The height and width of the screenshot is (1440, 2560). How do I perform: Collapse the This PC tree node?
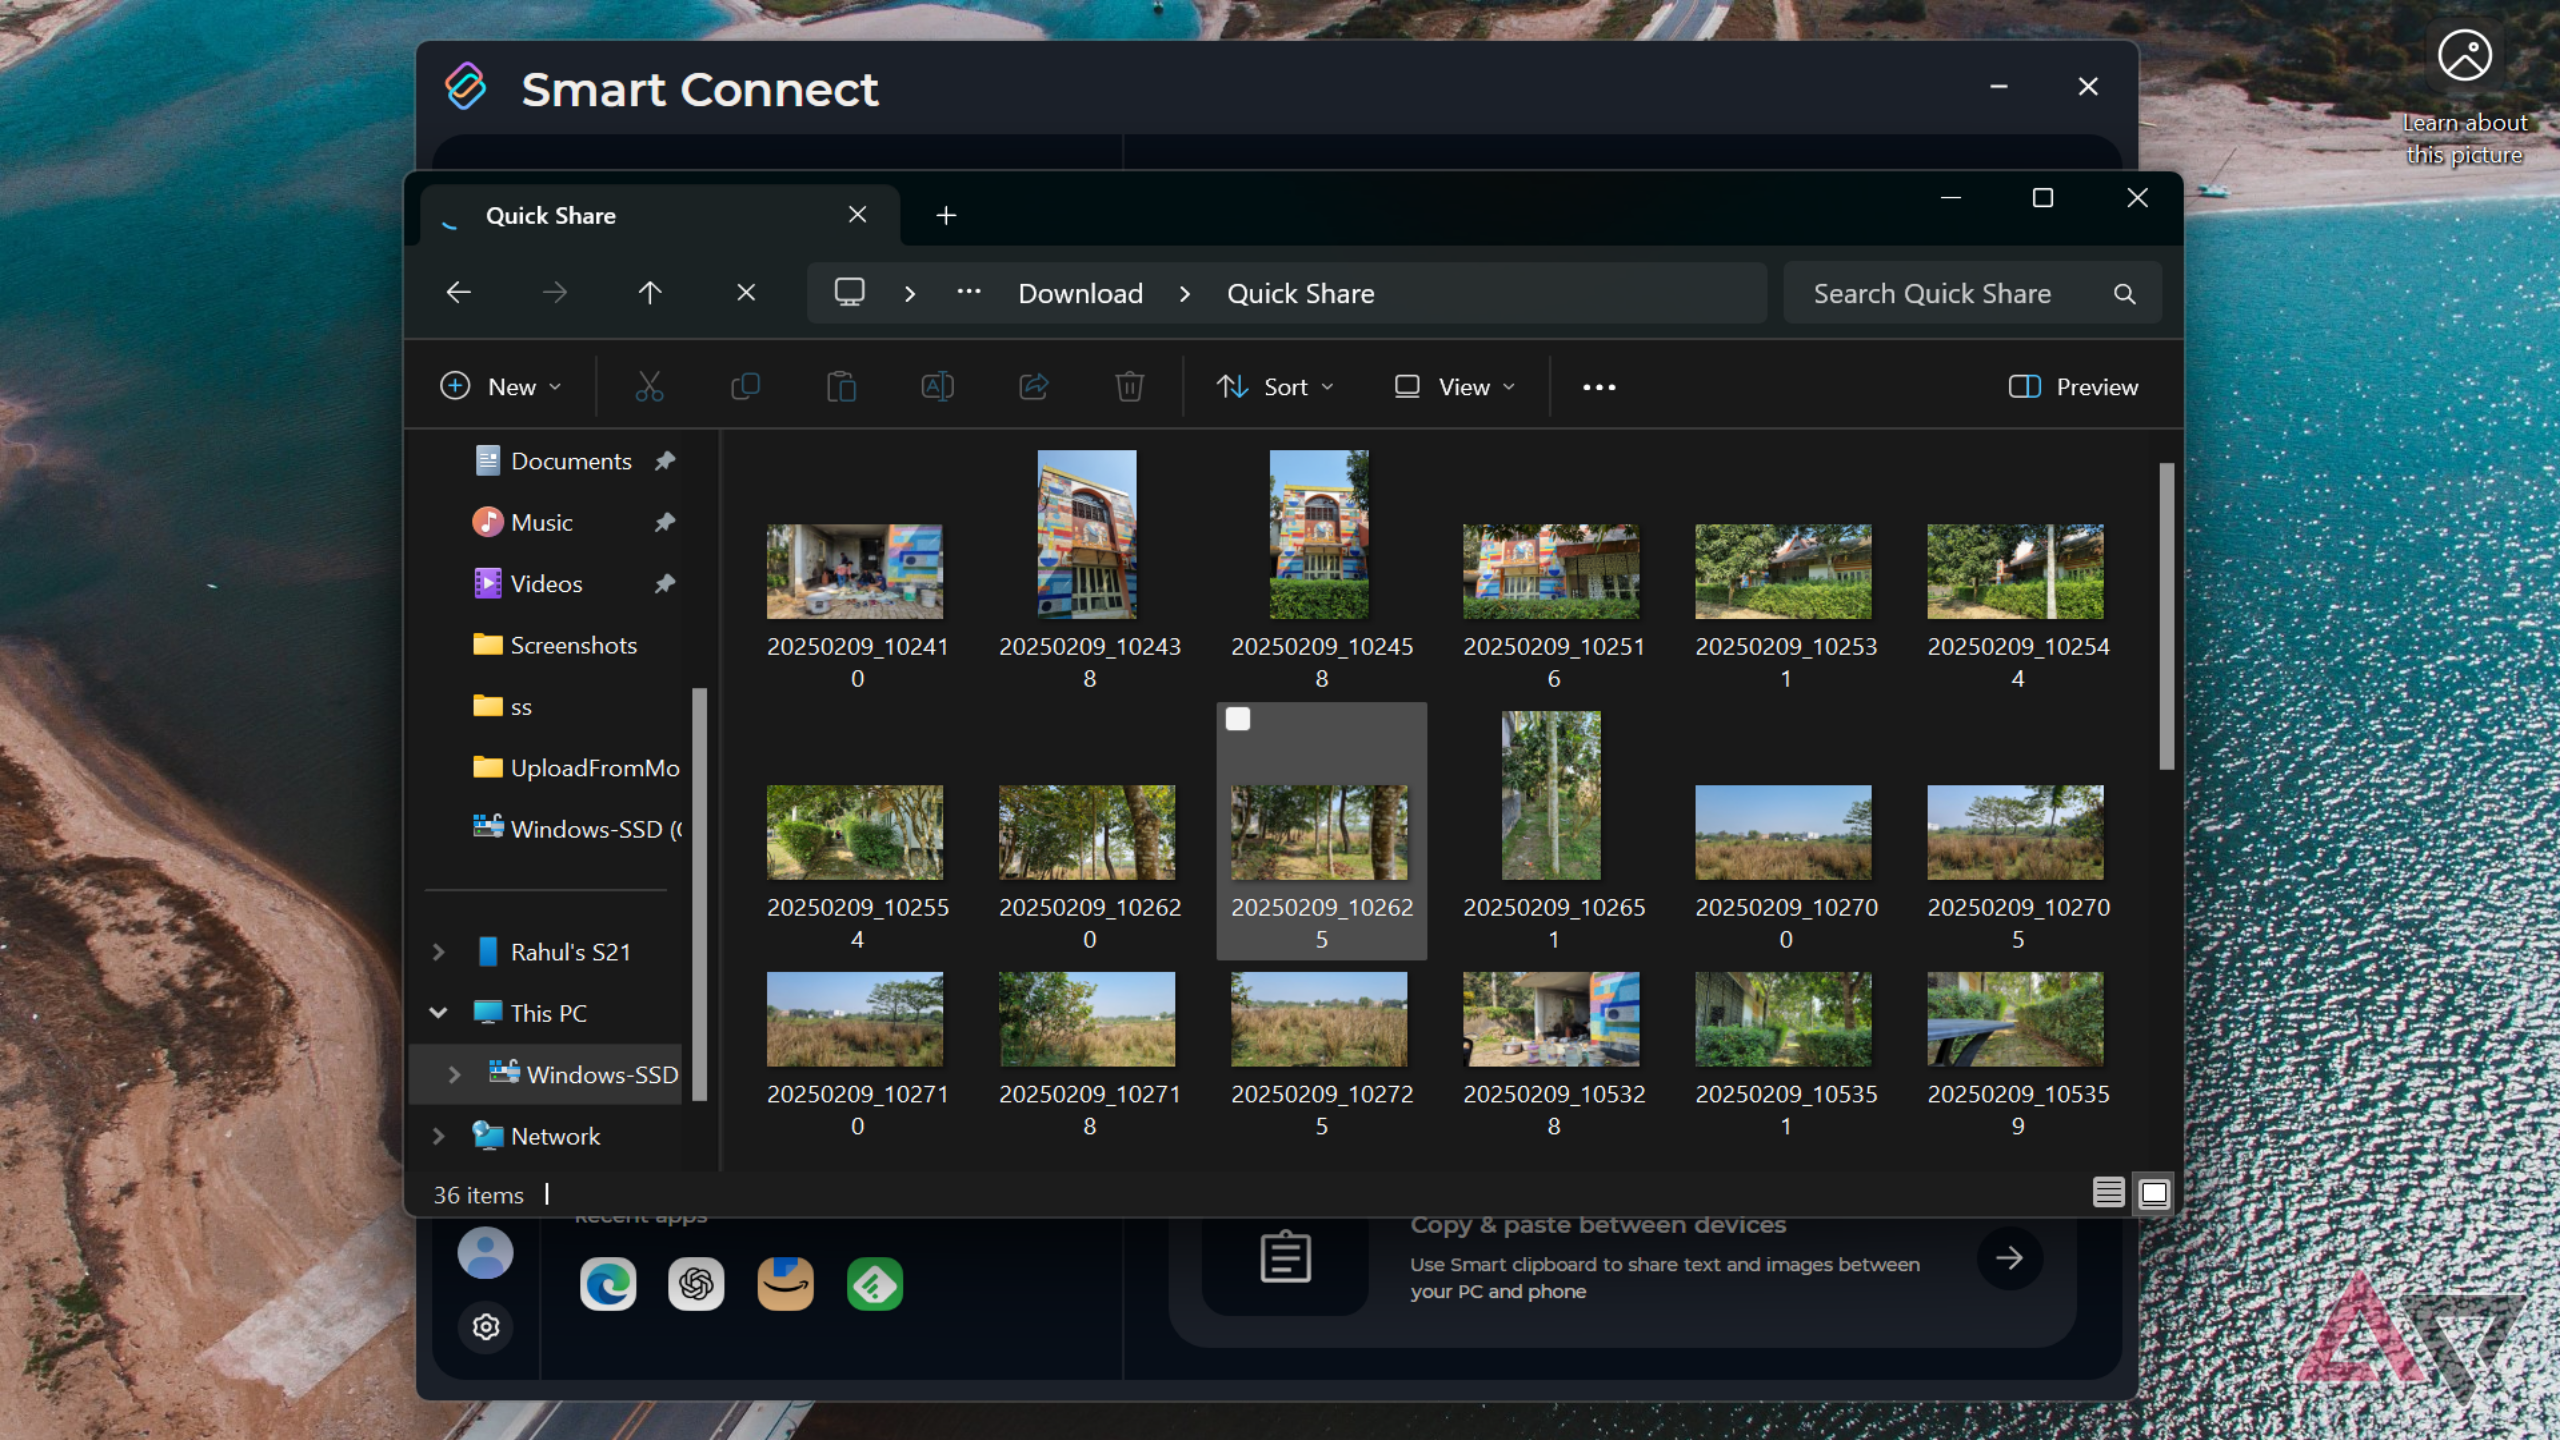[x=438, y=1013]
